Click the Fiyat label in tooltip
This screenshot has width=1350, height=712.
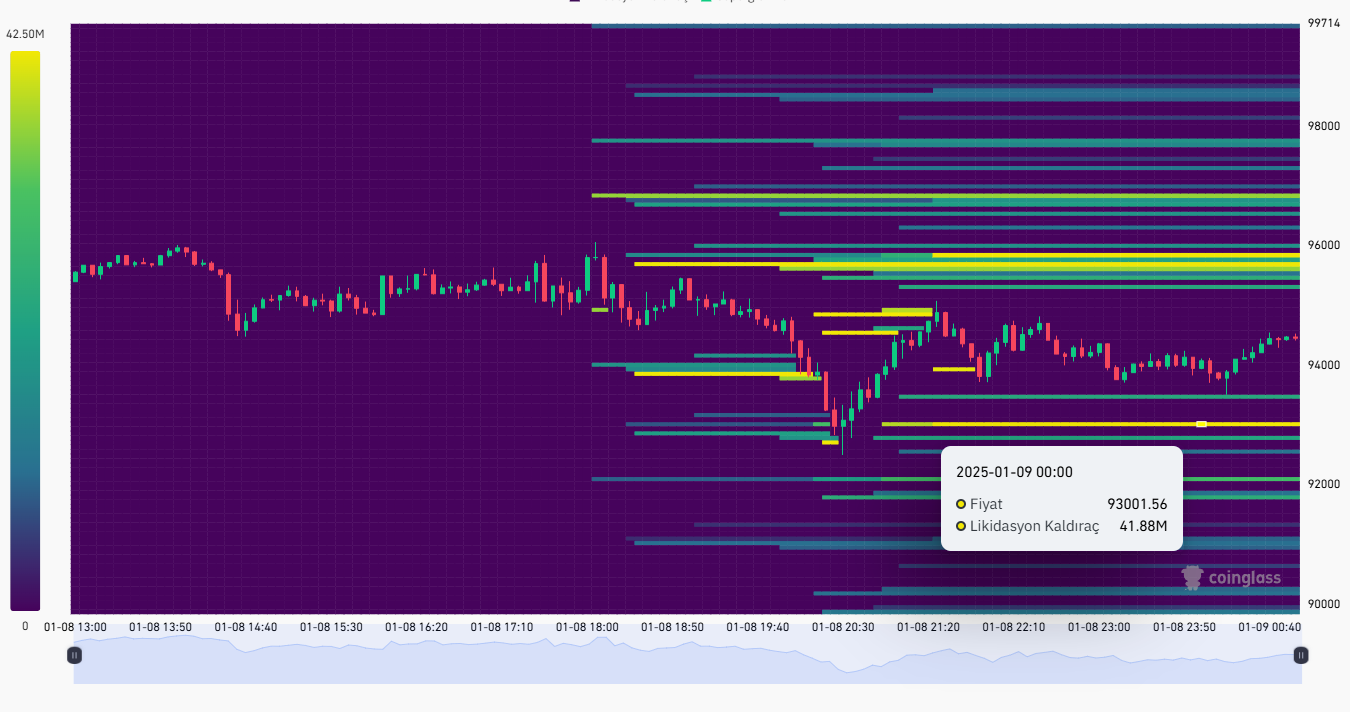pos(986,504)
